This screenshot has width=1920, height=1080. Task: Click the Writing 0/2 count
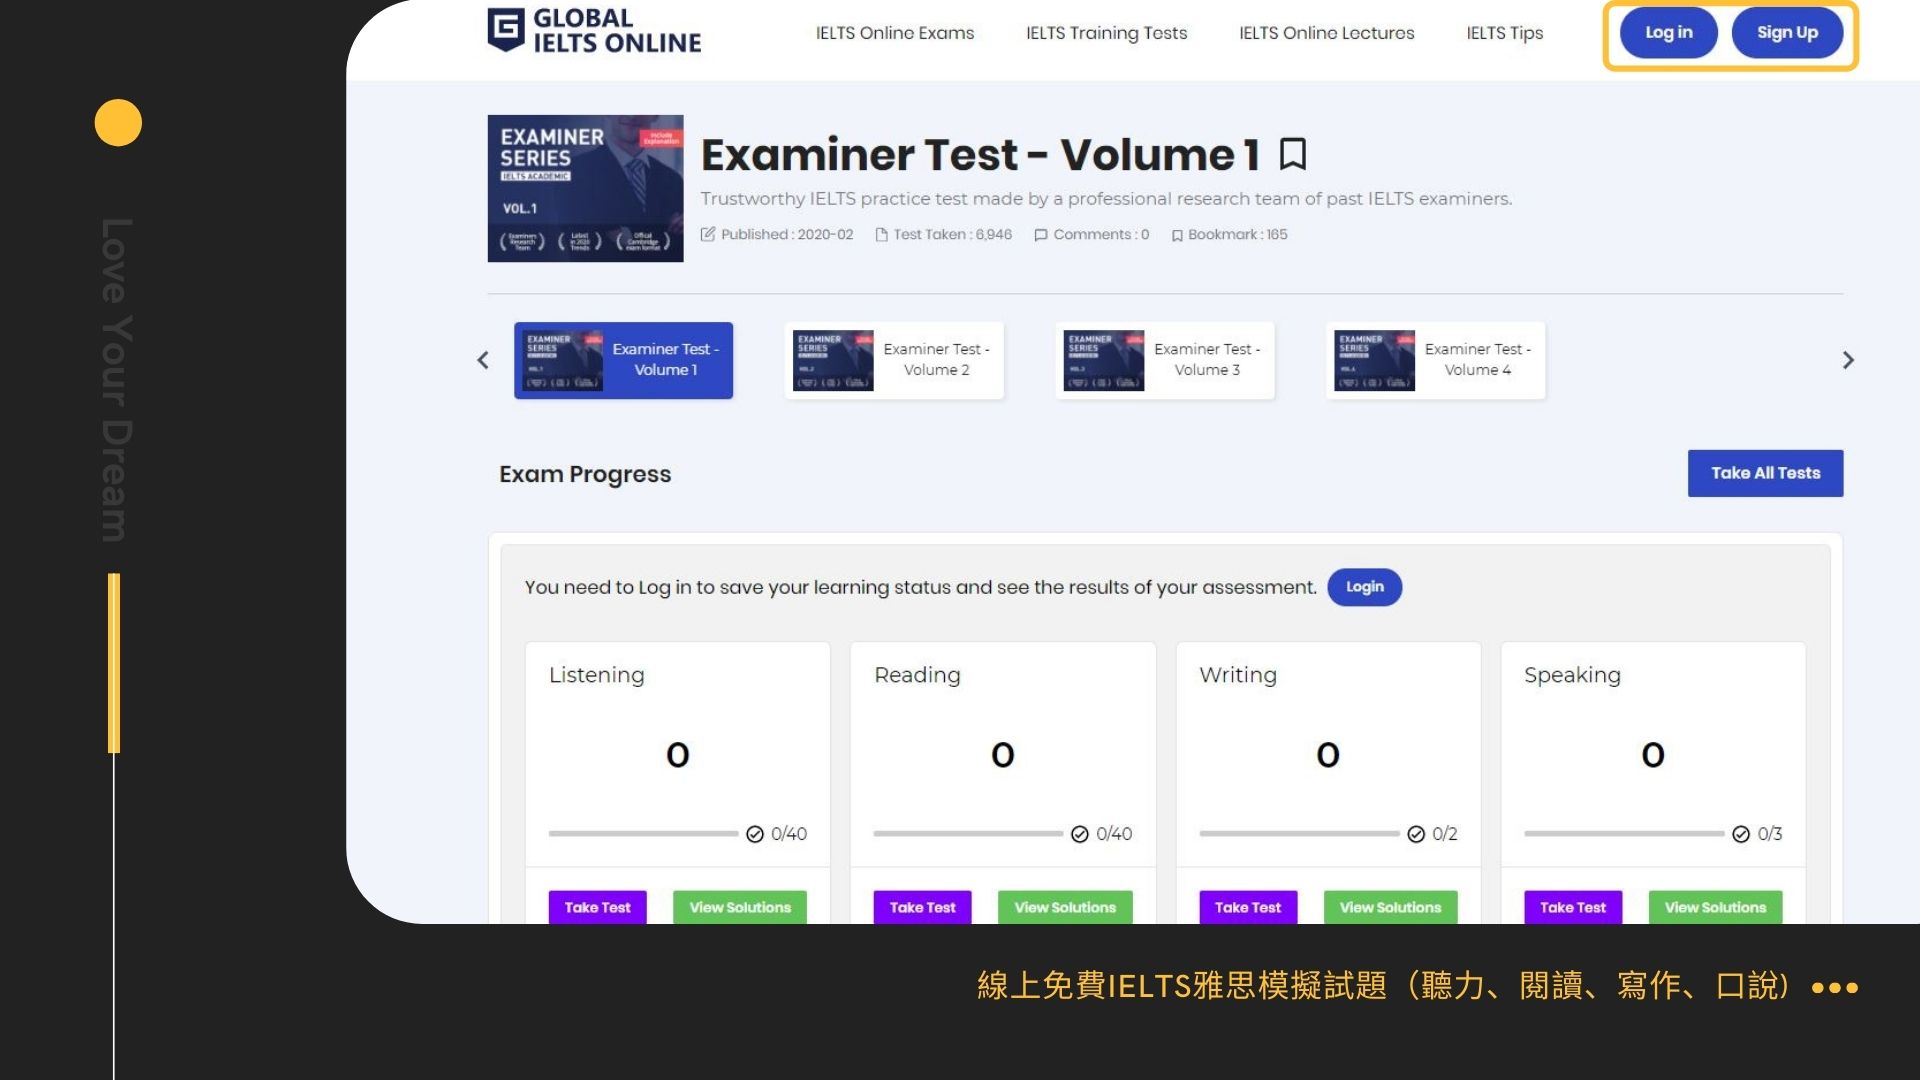click(x=1444, y=834)
